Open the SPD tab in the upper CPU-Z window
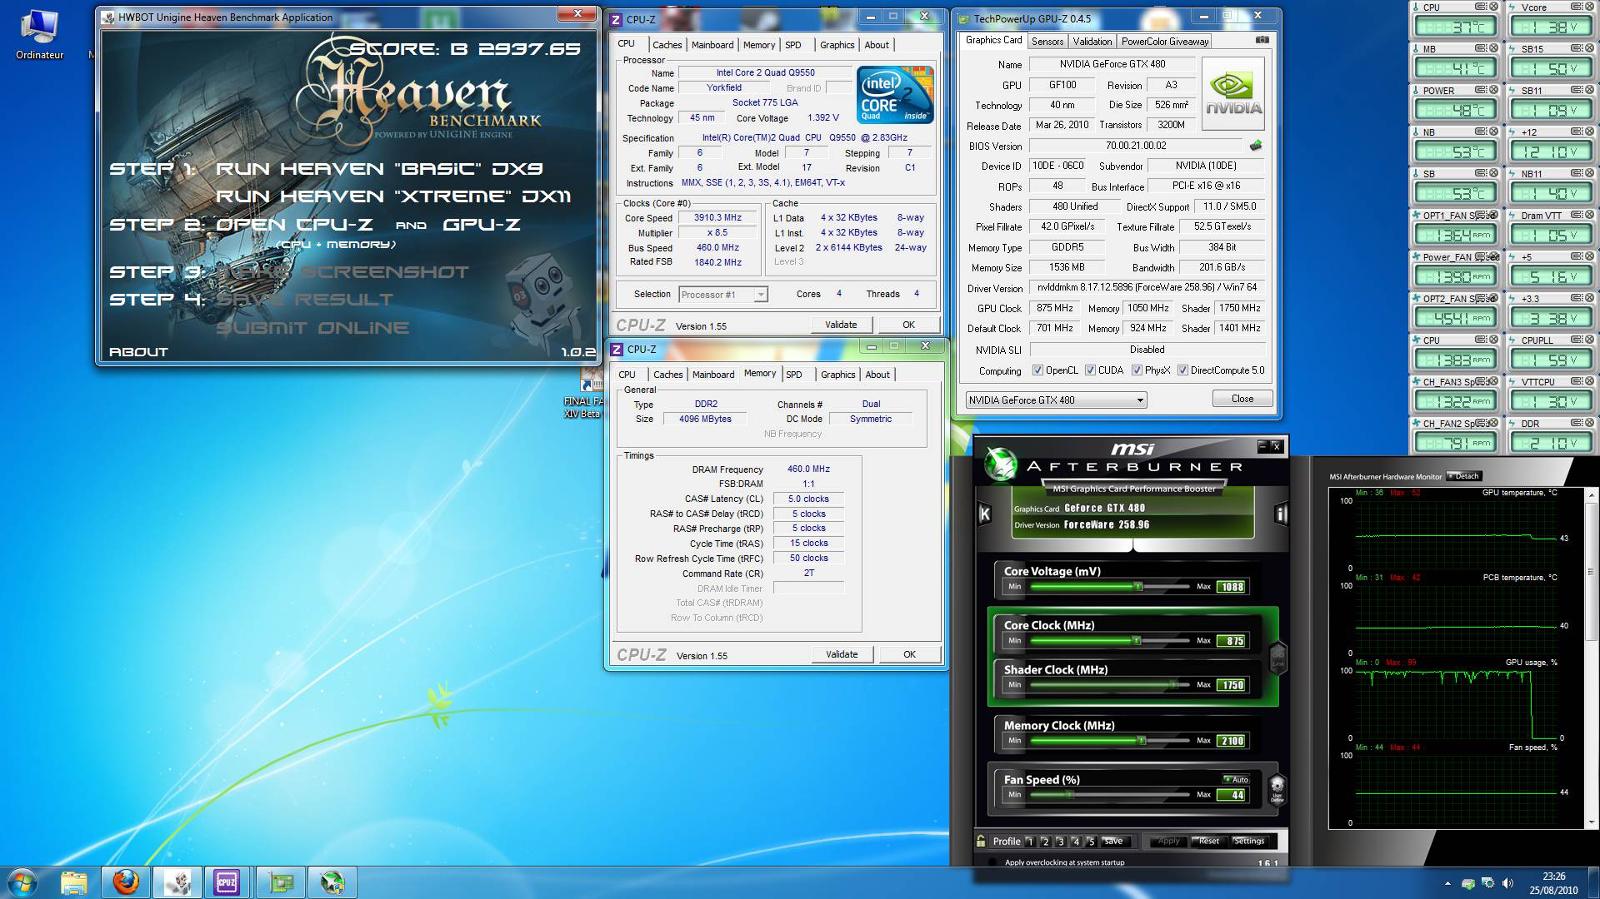 pos(793,45)
